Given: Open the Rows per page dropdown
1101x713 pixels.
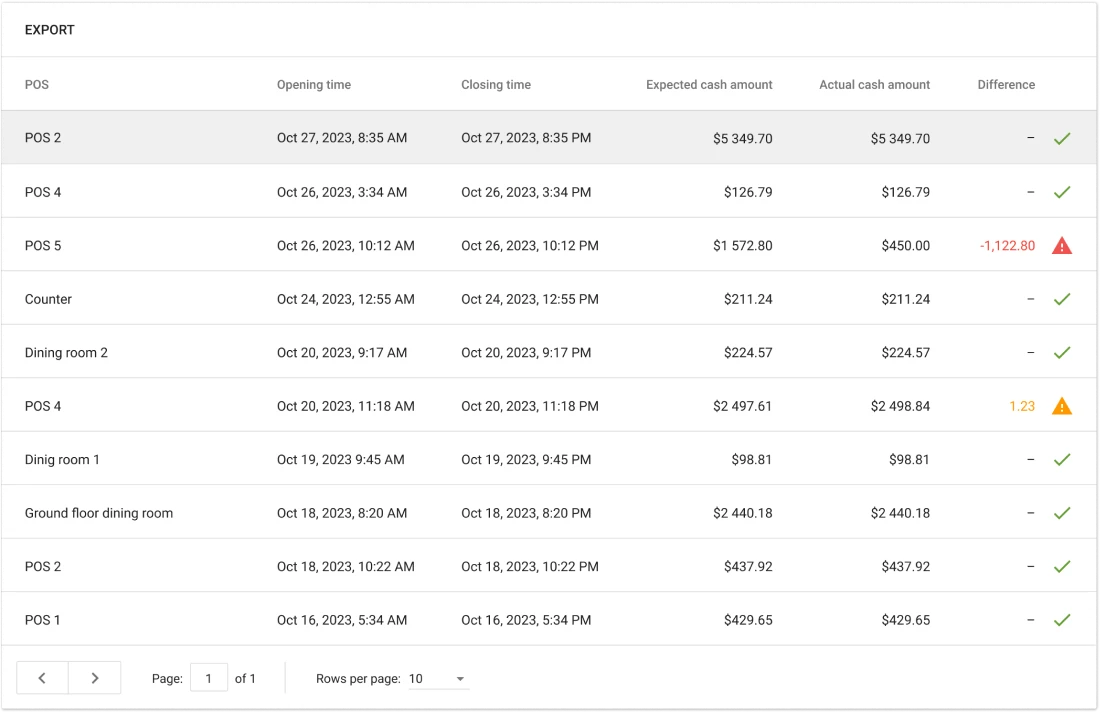Looking at the screenshot, I should tap(438, 679).
